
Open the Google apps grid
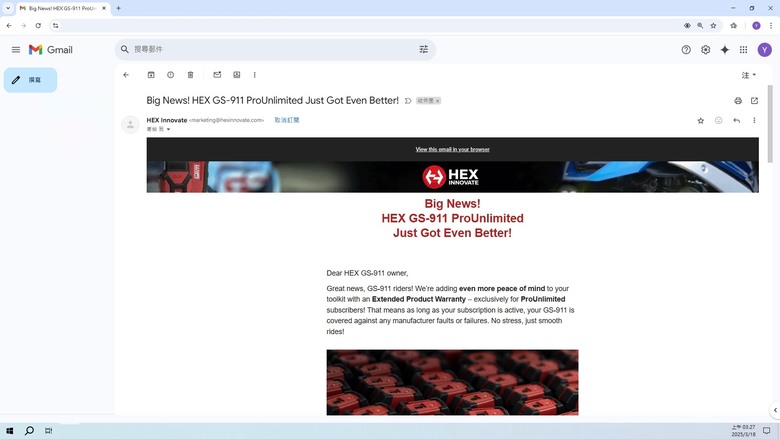pos(743,50)
